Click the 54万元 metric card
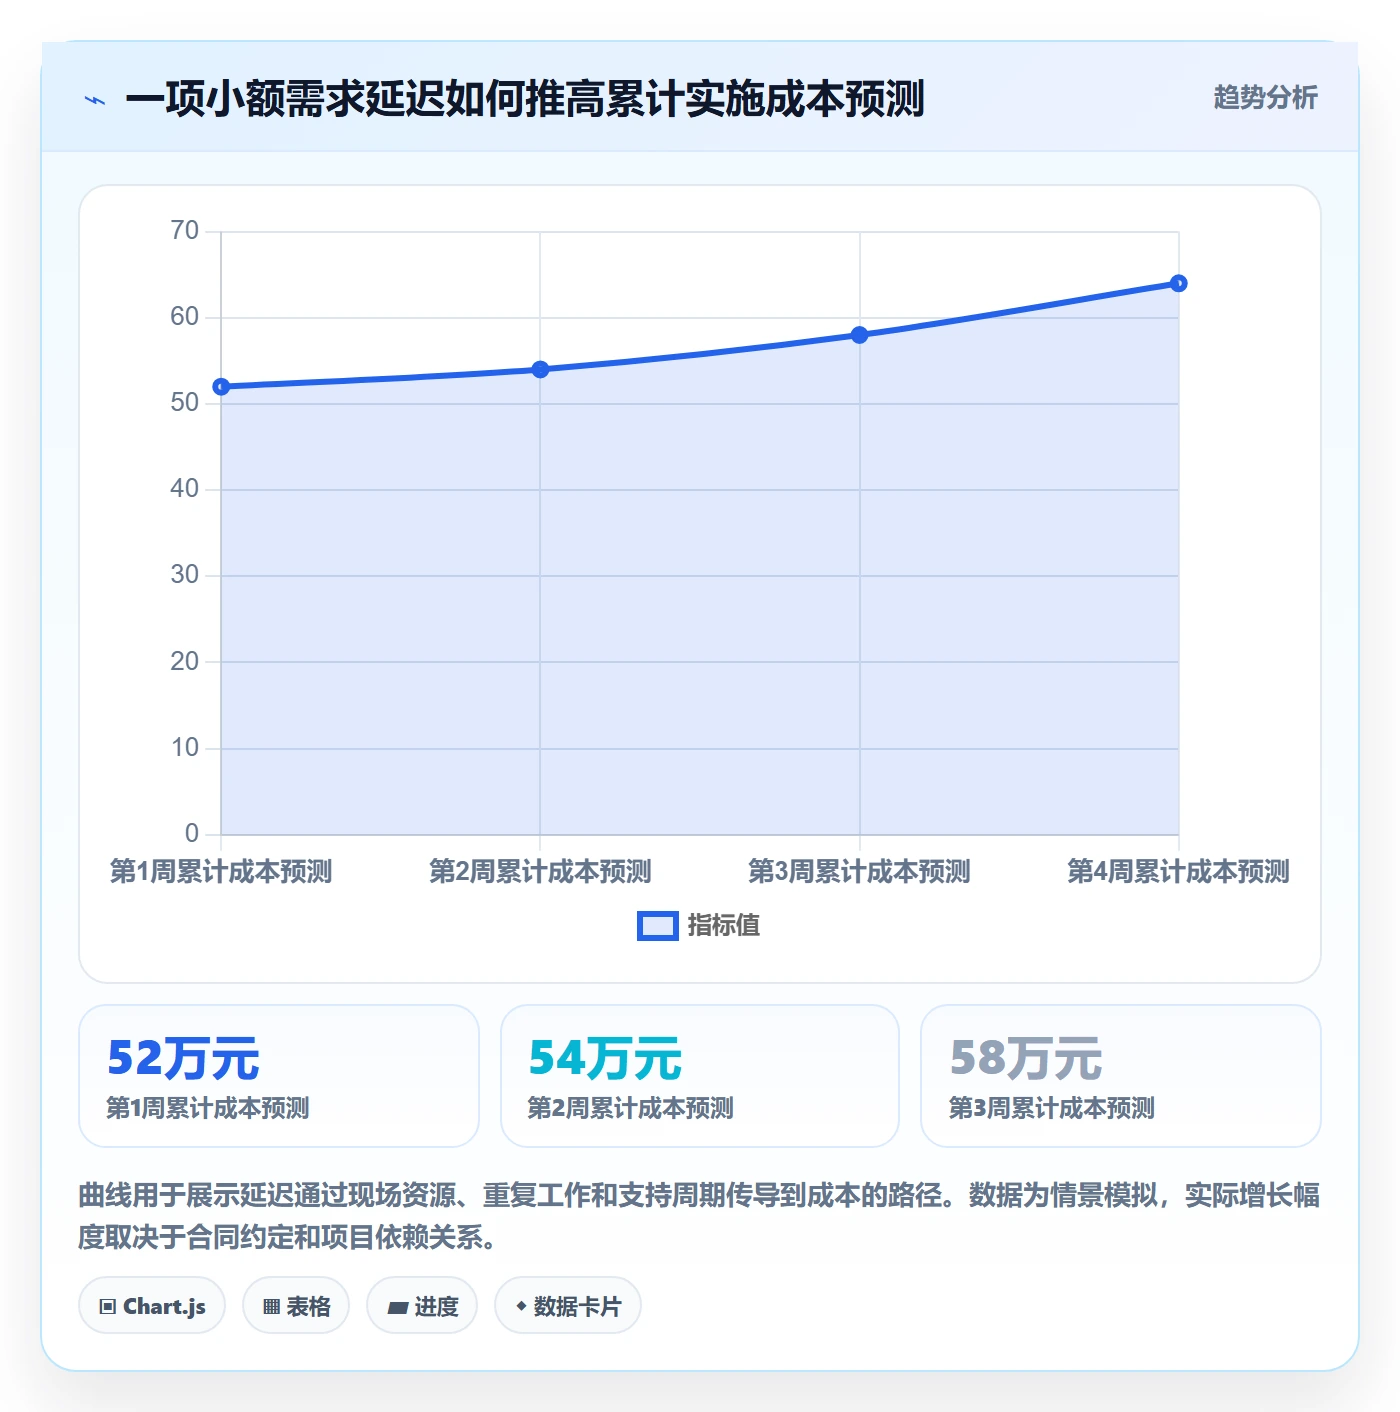 tap(700, 1076)
